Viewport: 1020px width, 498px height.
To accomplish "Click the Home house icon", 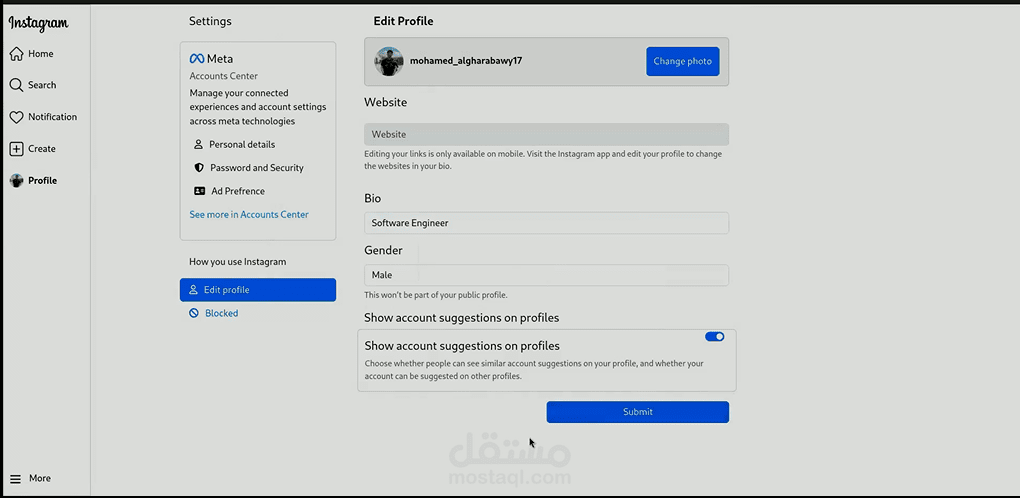I will pyautogui.click(x=16, y=54).
